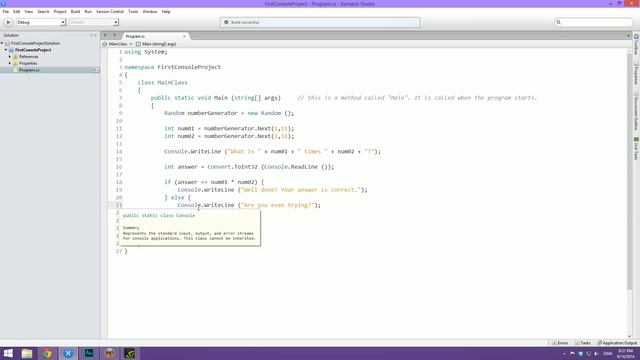Click on "namespace FirstConsoleProject" line
Viewport: 640px width, 360px height.
click(x=172, y=67)
